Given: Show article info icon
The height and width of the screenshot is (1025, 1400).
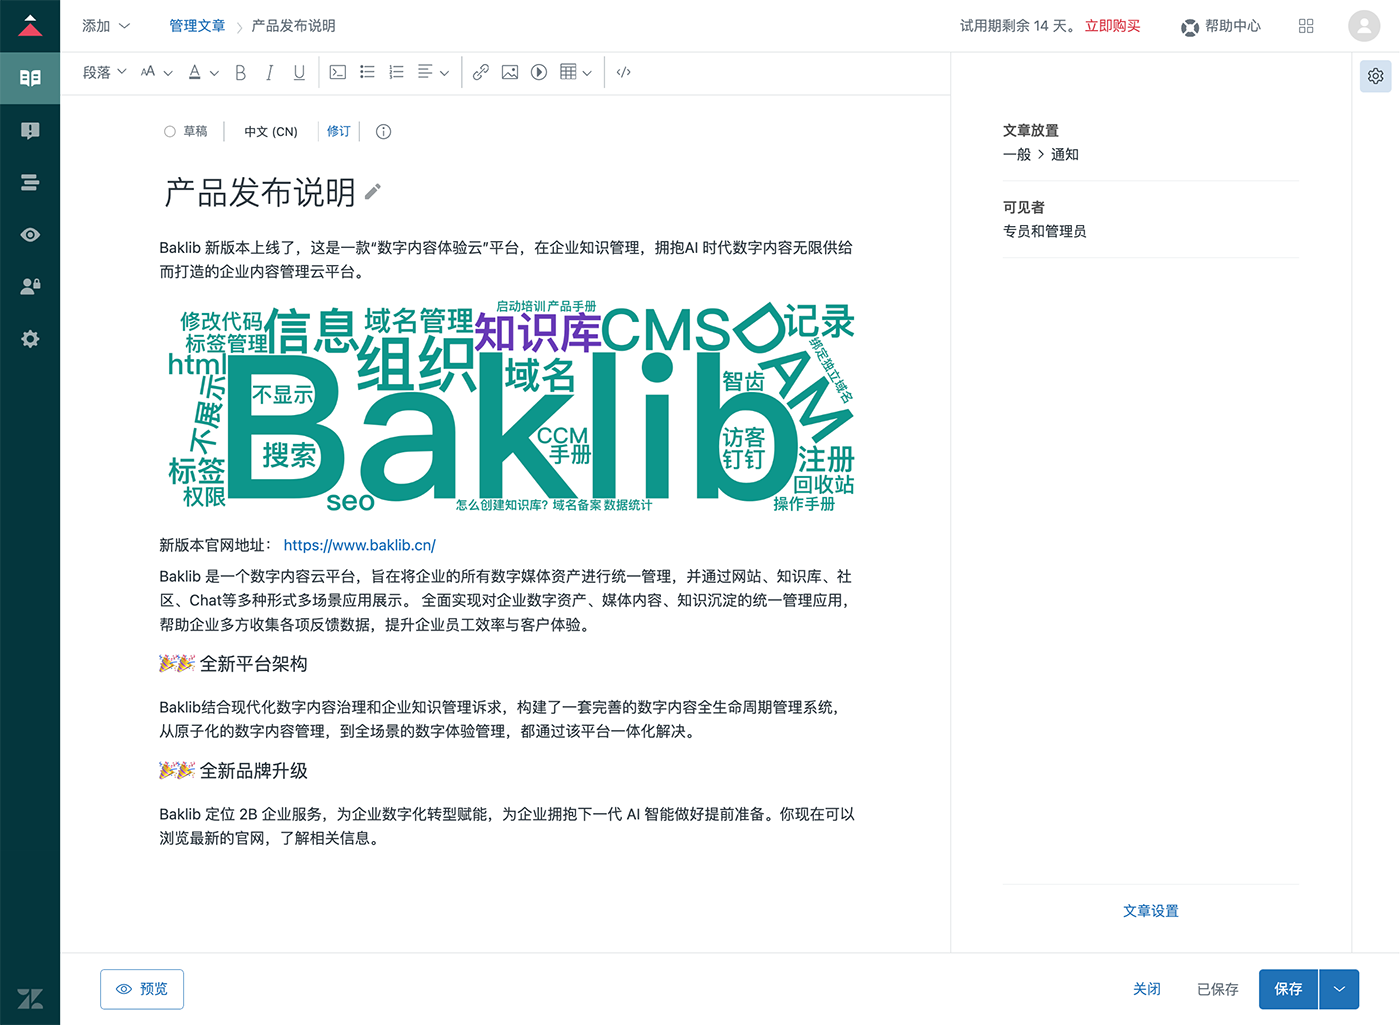Looking at the screenshot, I should coord(383,131).
